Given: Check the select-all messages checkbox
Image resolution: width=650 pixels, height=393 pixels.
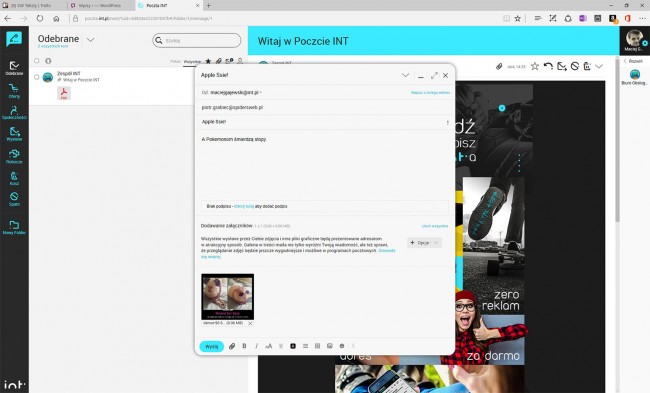Looking at the screenshot, I should [x=37, y=61].
